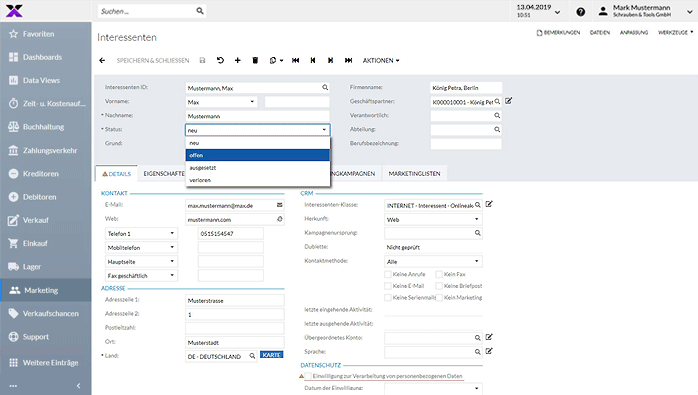Check the Kein Fax box
The height and width of the screenshot is (395, 698).
[439, 274]
